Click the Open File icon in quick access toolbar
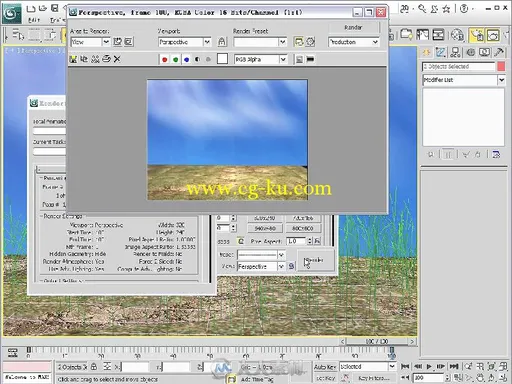The width and height of the screenshot is (512, 384). point(43,8)
